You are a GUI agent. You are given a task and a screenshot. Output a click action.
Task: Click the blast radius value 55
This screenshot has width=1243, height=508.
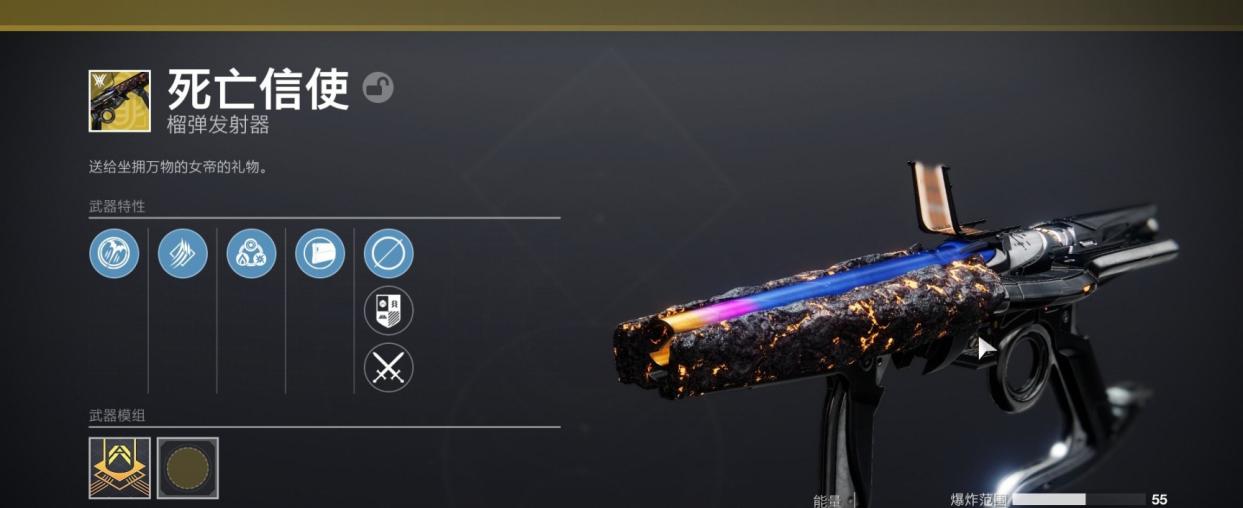(x=1159, y=499)
